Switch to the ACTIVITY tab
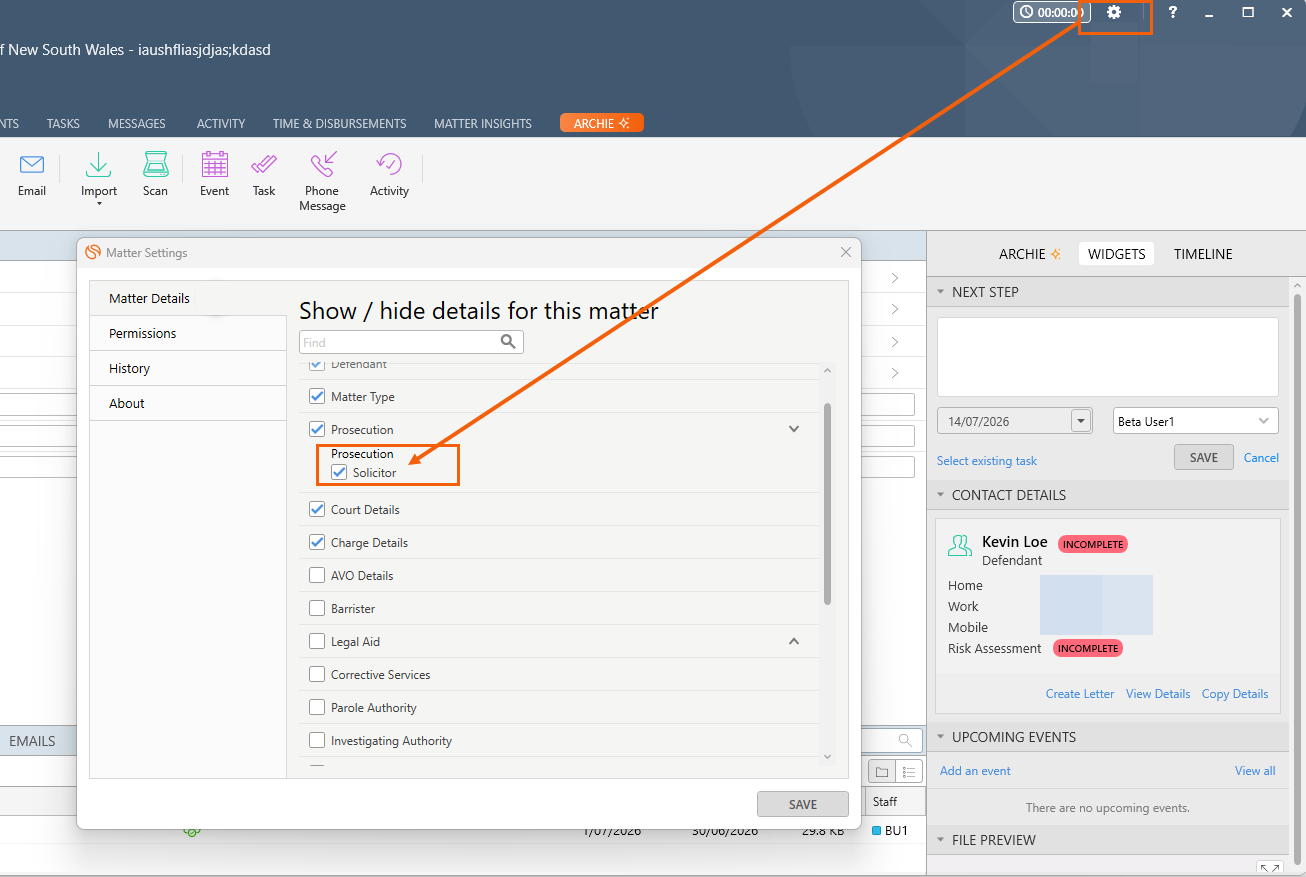Image resolution: width=1306 pixels, height=877 pixels. point(221,124)
